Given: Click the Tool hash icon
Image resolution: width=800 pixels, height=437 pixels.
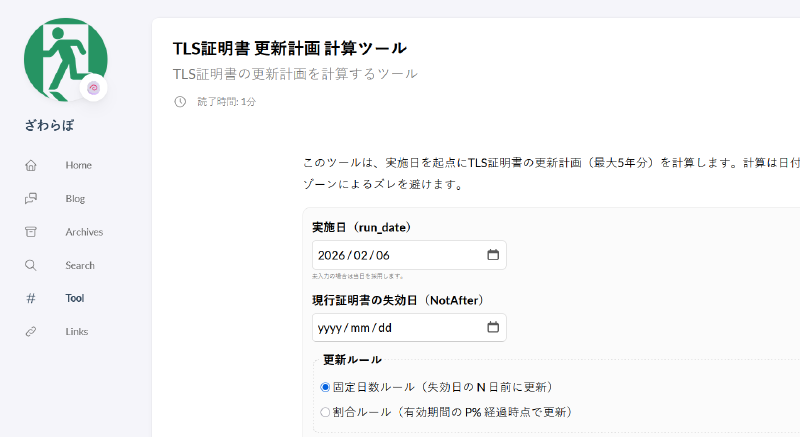Looking at the screenshot, I should tap(31, 298).
